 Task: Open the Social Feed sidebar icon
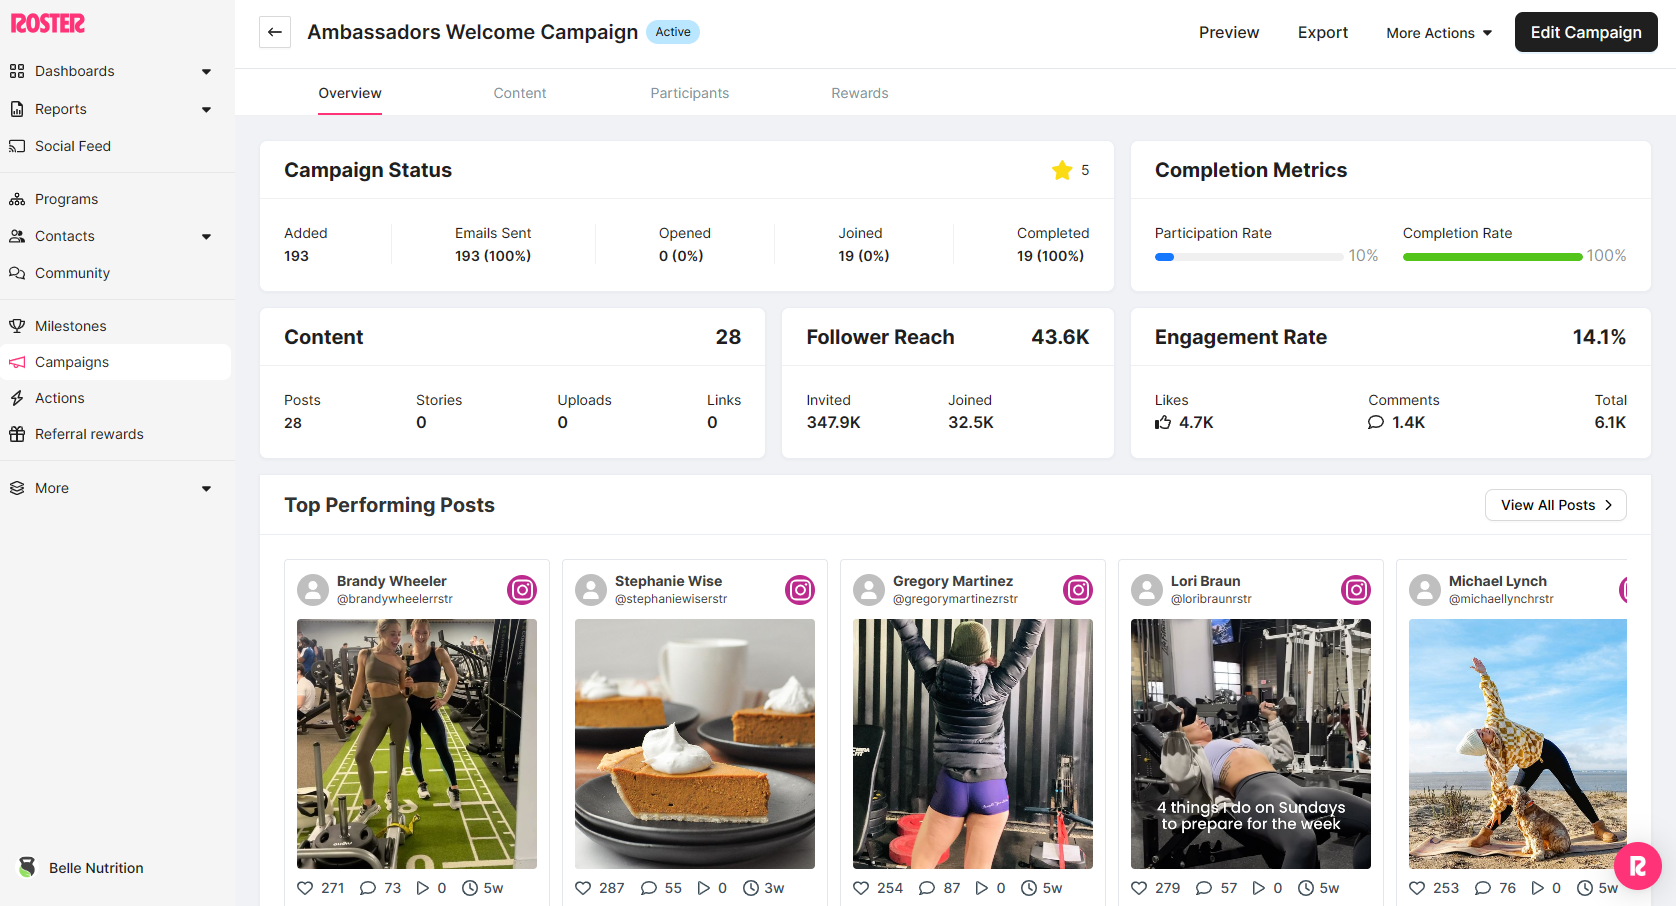(x=17, y=146)
